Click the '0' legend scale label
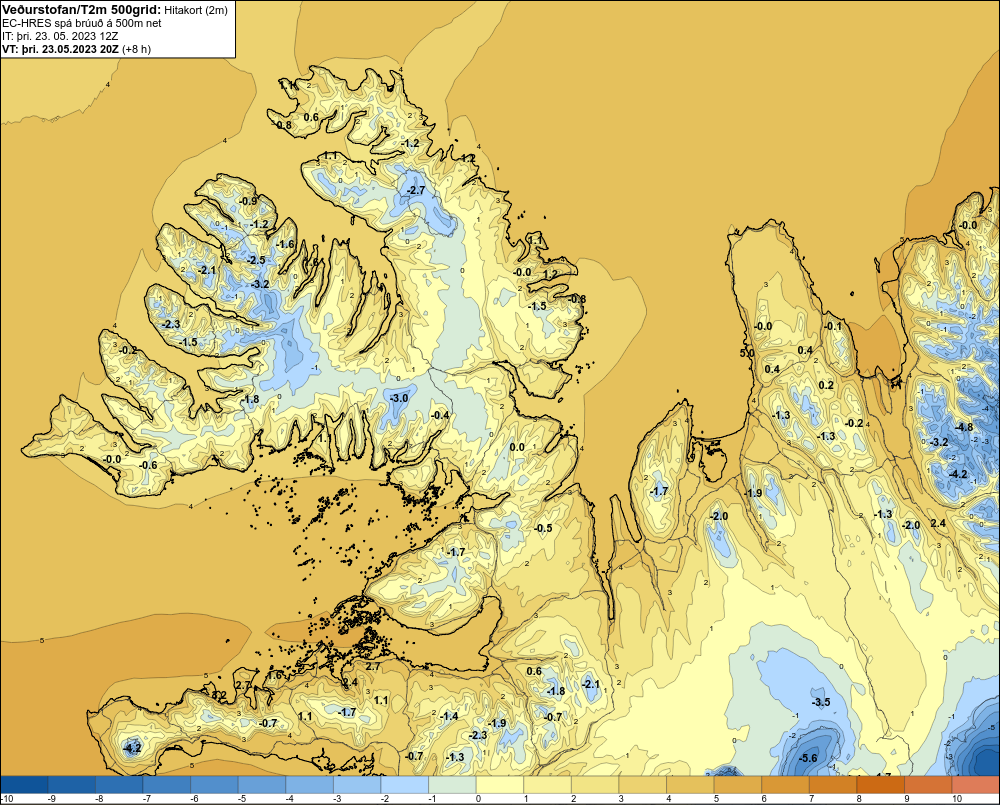The width and height of the screenshot is (1000, 805). (x=478, y=799)
